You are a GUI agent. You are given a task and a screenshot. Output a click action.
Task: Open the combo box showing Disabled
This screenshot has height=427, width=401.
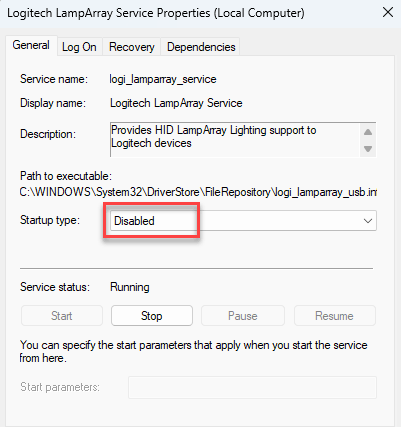pyautogui.click(x=243, y=221)
